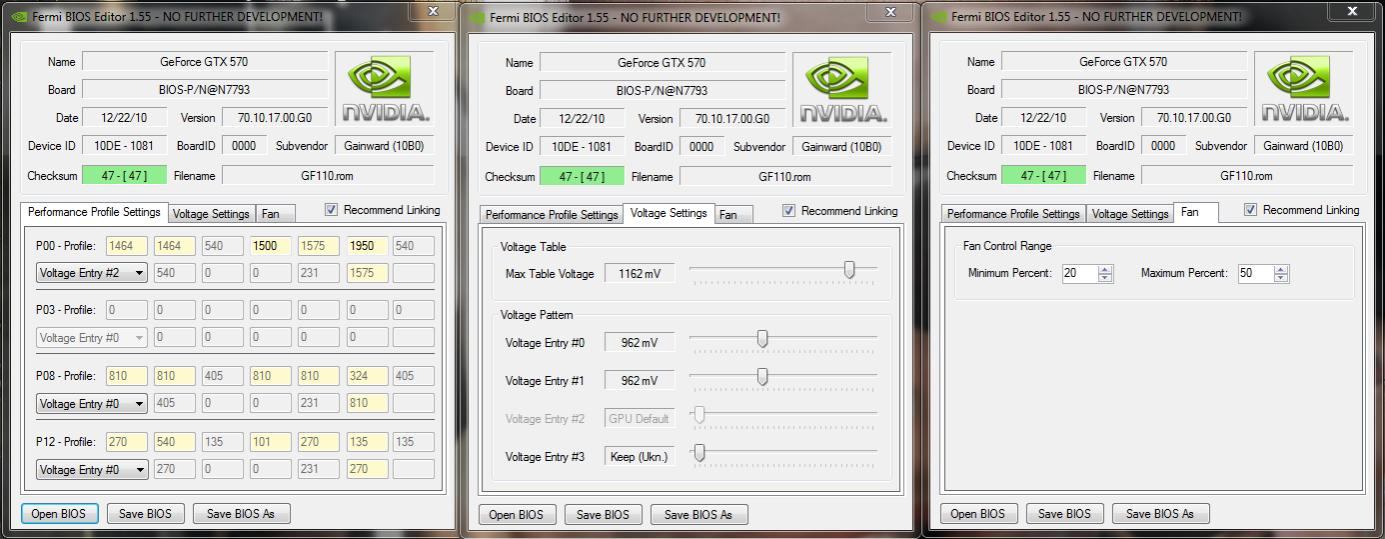Click Save BIOS in the right window
Image resolution: width=1385 pixels, height=539 pixels.
[1064, 514]
